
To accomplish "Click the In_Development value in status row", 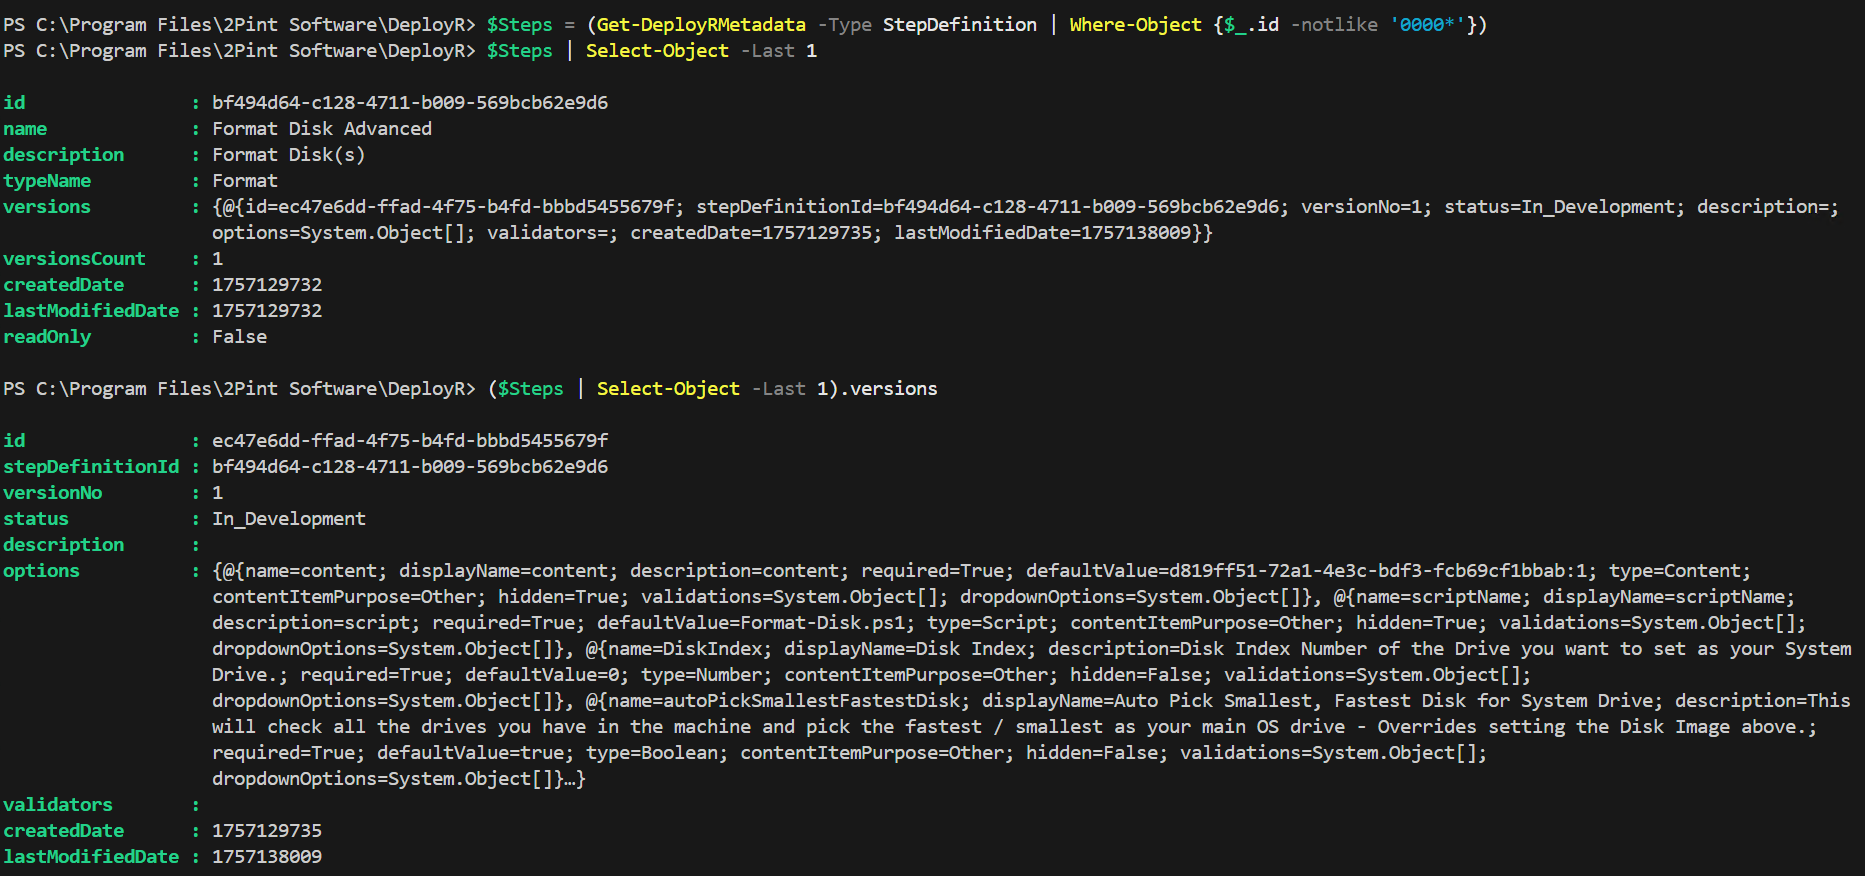I will click(288, 518).
